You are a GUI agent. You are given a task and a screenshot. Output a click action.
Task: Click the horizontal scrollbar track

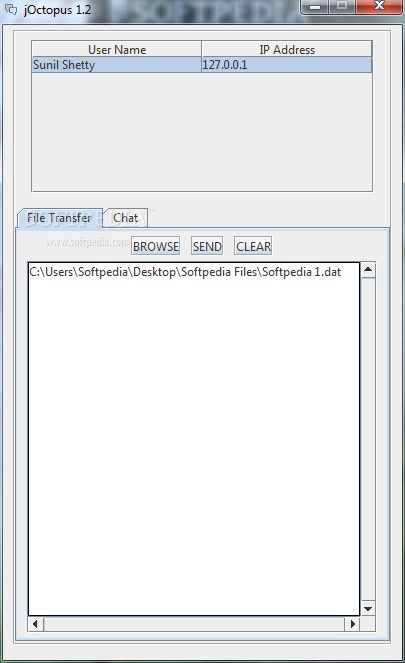[x=194, y=624]
